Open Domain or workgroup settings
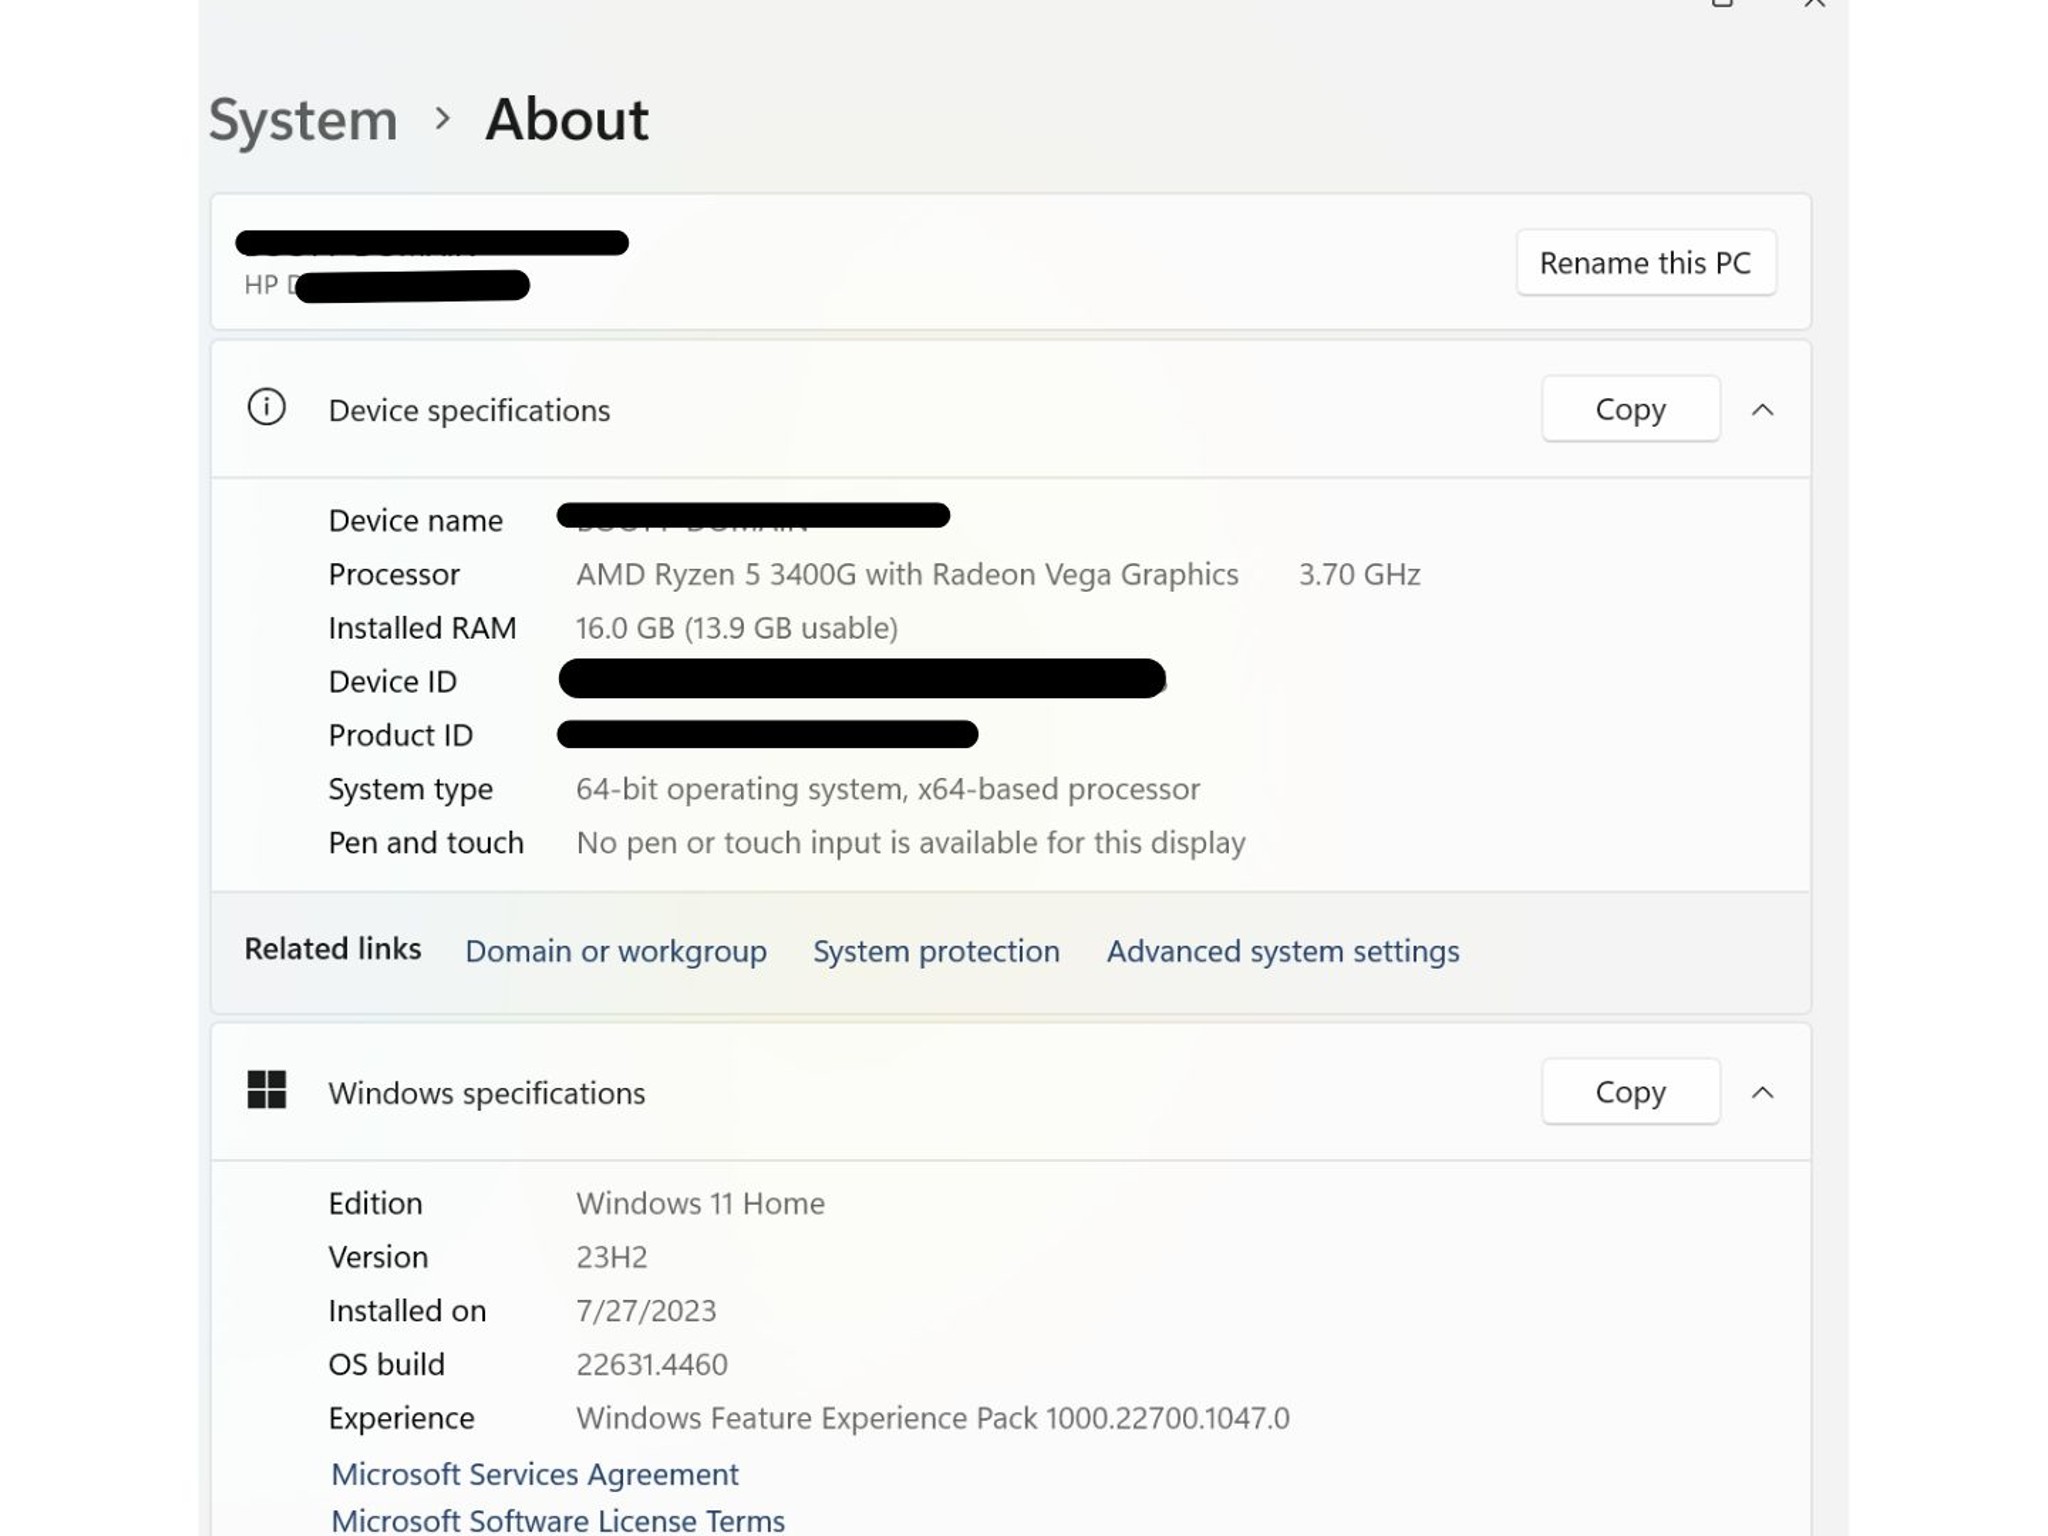 click(616, 951)
